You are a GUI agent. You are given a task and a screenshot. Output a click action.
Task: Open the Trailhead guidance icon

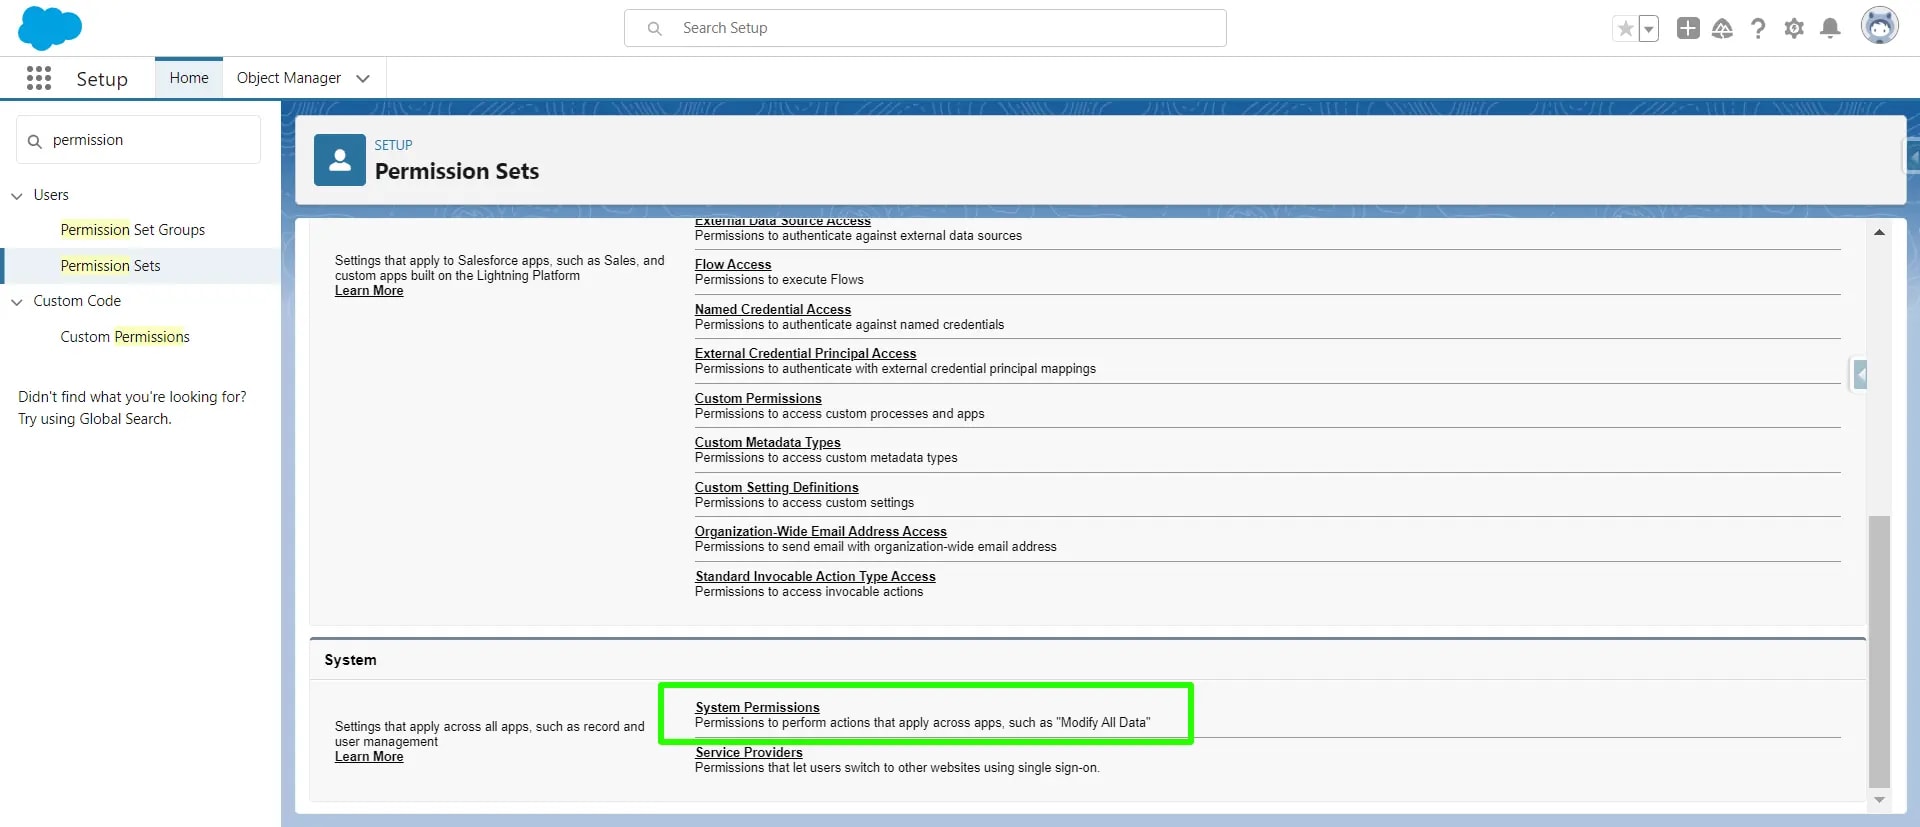tap(1722, 29)
